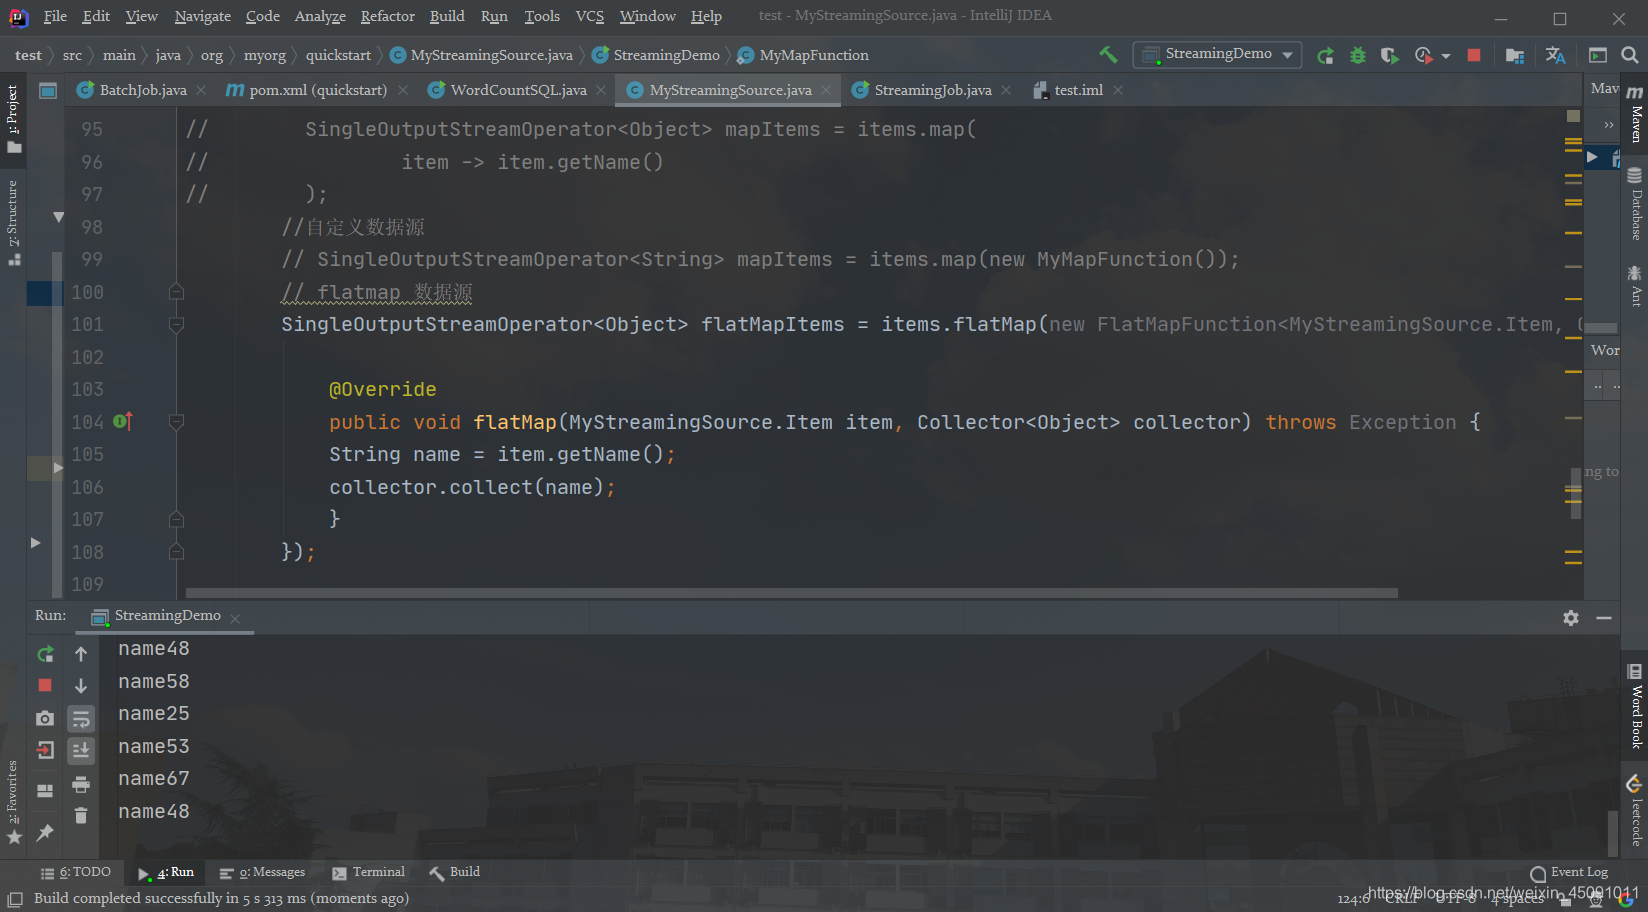Image resolution: width=1648 pixels, height=912 pixels.
Task: Go up the stack trace with up arrow
Action: click(x=81, y=654)
